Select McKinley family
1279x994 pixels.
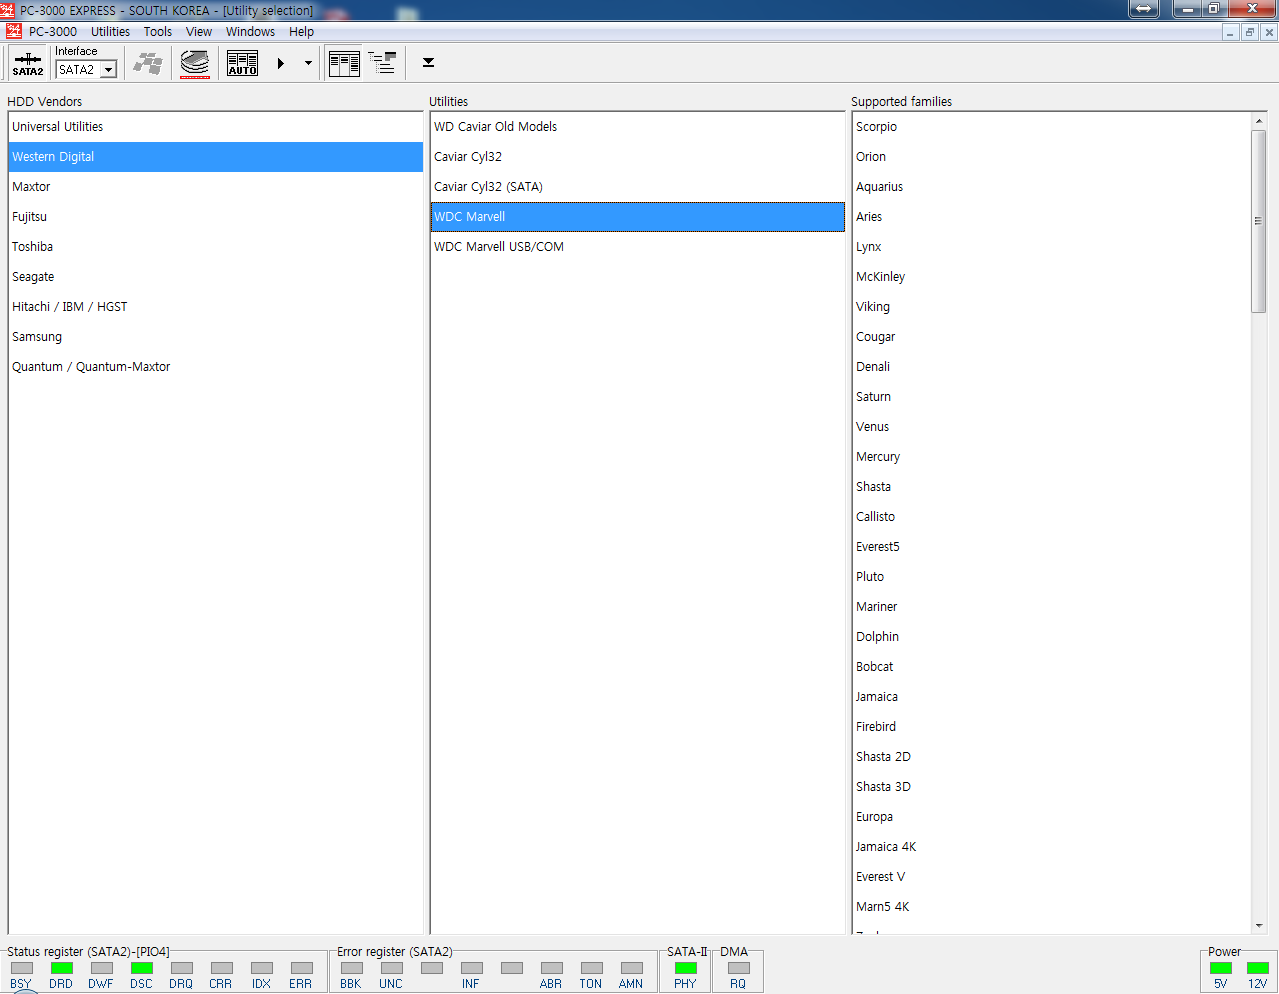tap(1052, 277)
